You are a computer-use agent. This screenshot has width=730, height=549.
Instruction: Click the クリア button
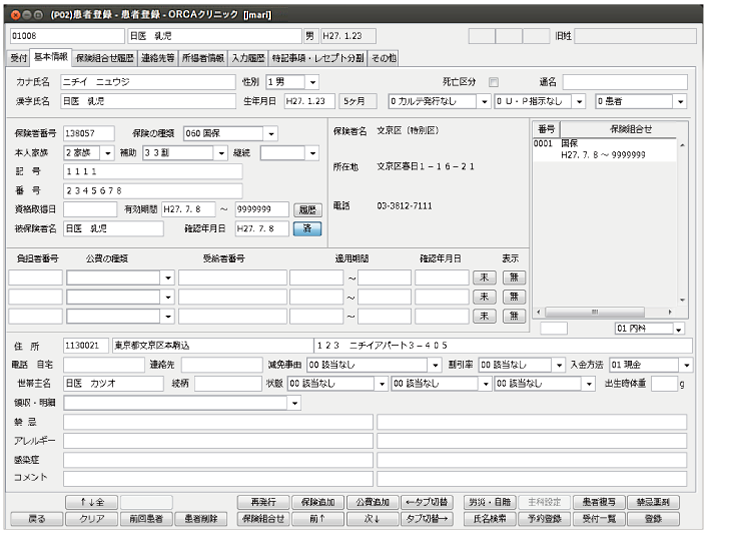(x=92, y=519)
